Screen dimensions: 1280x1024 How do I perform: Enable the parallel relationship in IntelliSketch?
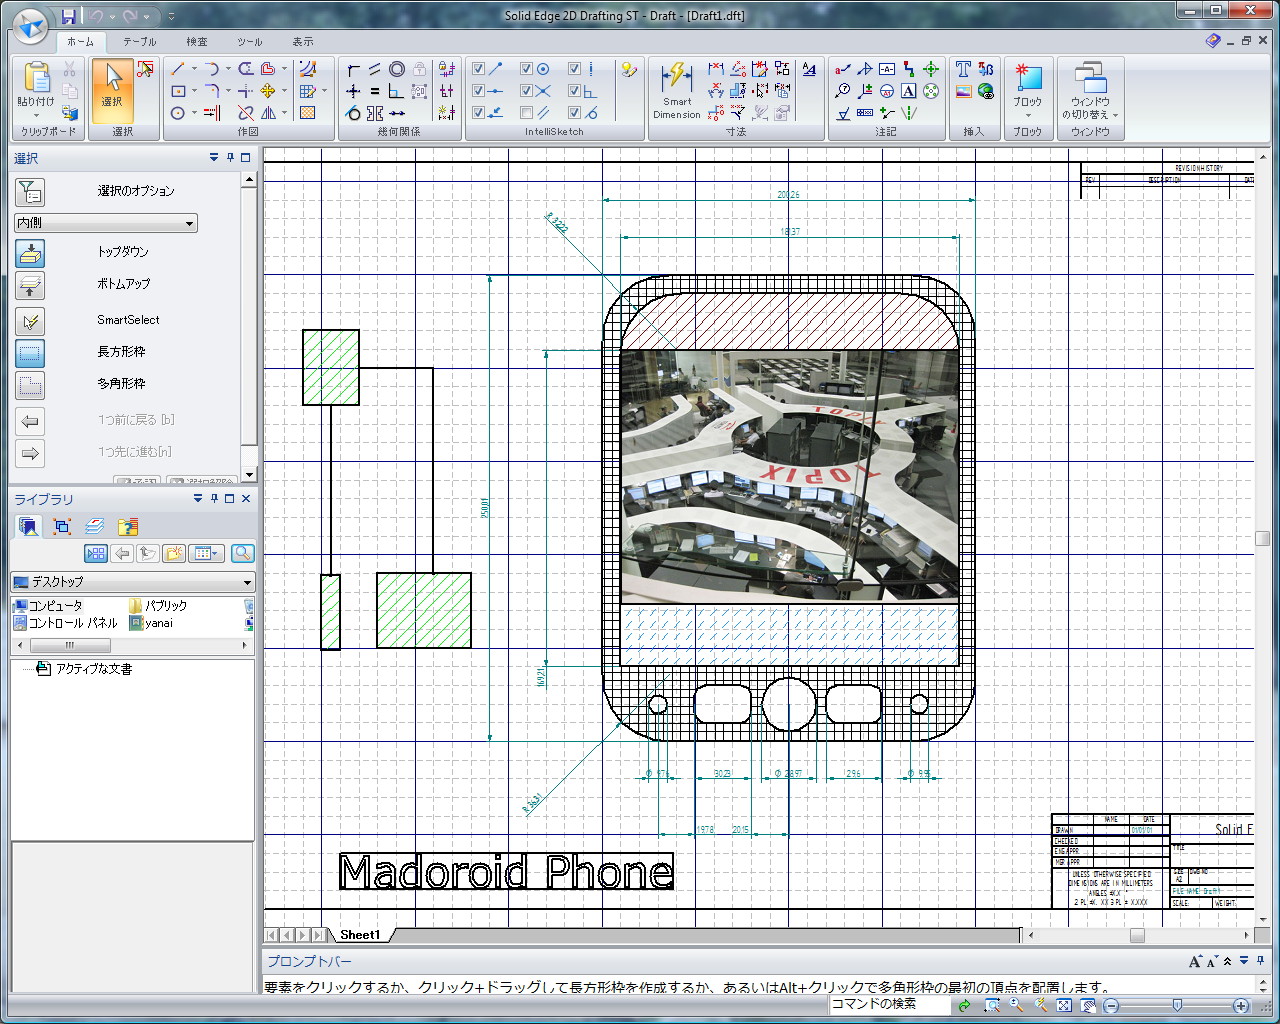coord(526,112)
